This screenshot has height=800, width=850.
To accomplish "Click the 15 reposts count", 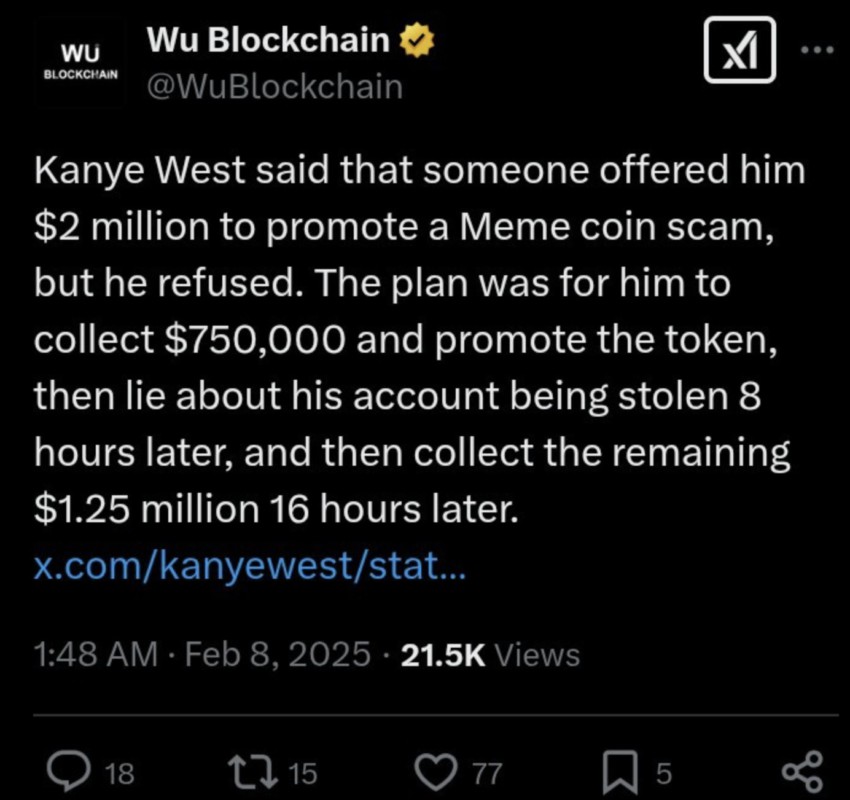I will [302, 773].
